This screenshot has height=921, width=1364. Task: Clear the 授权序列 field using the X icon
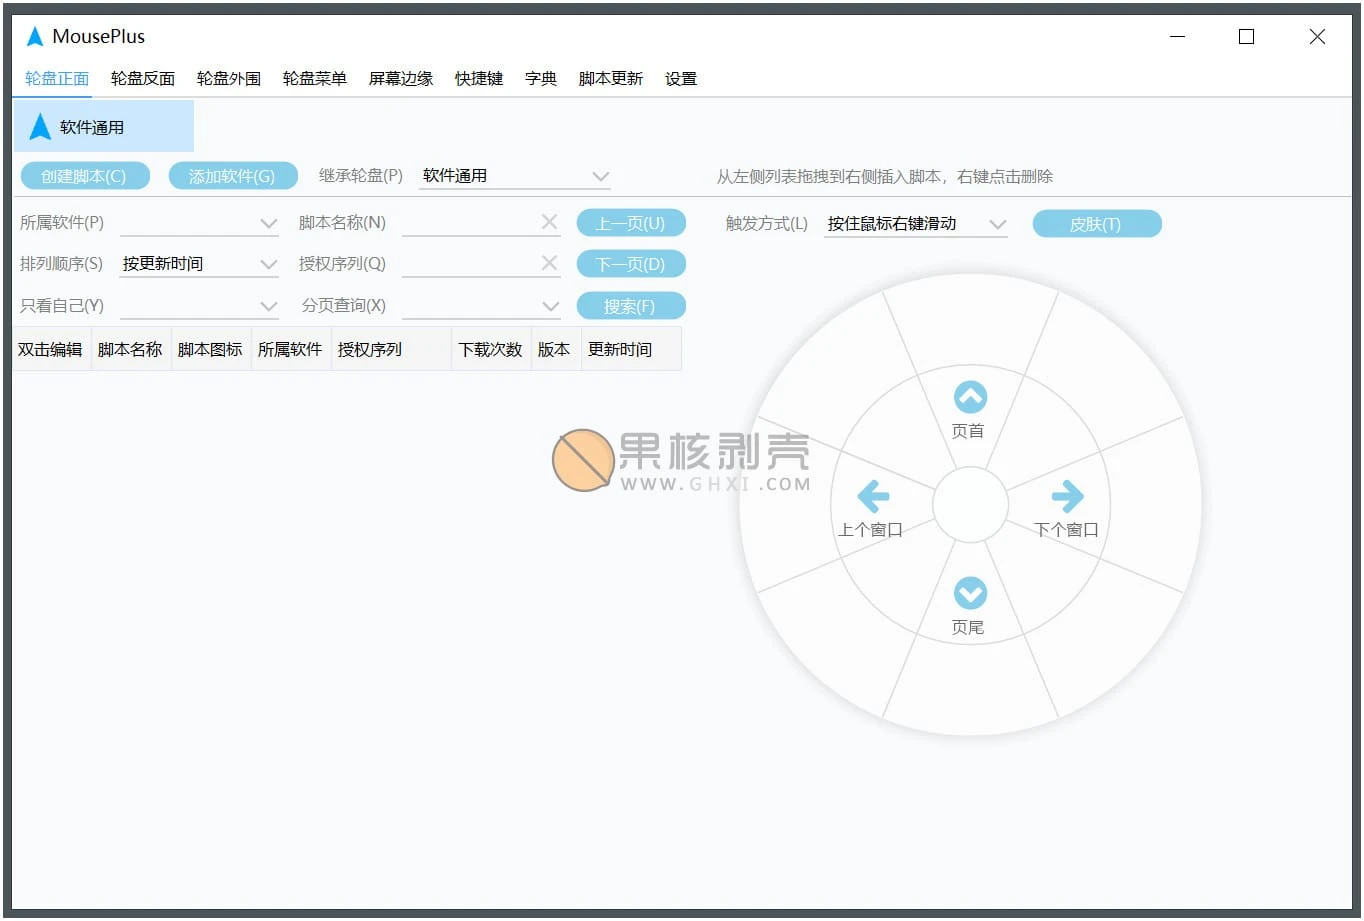coord(549,263)
